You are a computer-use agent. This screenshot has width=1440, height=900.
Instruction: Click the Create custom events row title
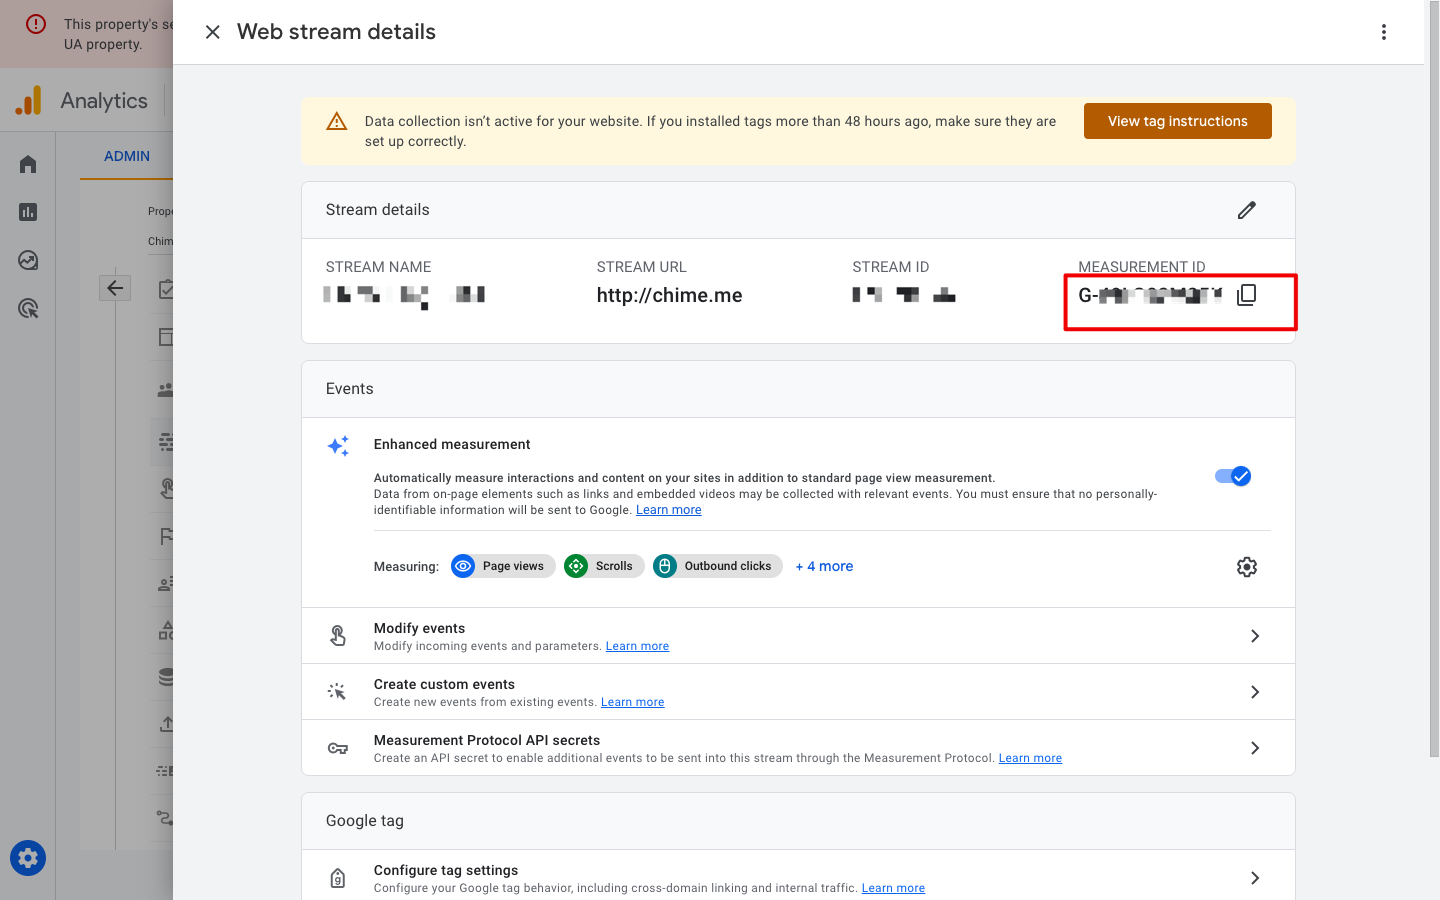444,684
